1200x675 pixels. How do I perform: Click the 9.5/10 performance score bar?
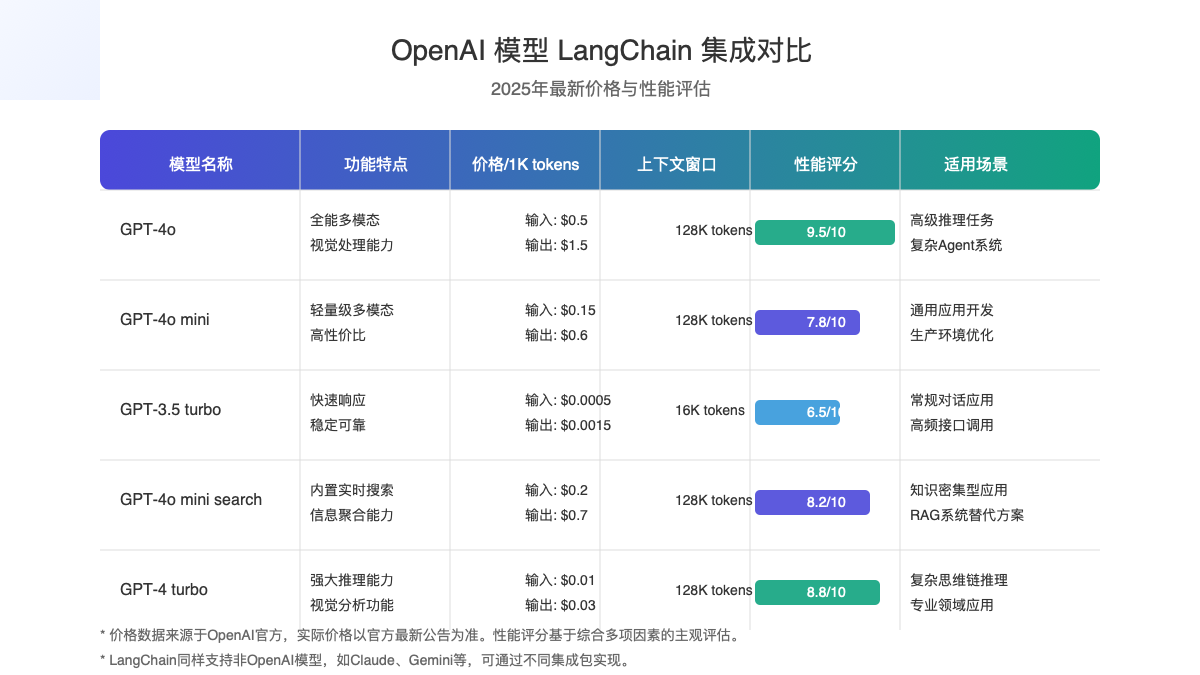825,232
